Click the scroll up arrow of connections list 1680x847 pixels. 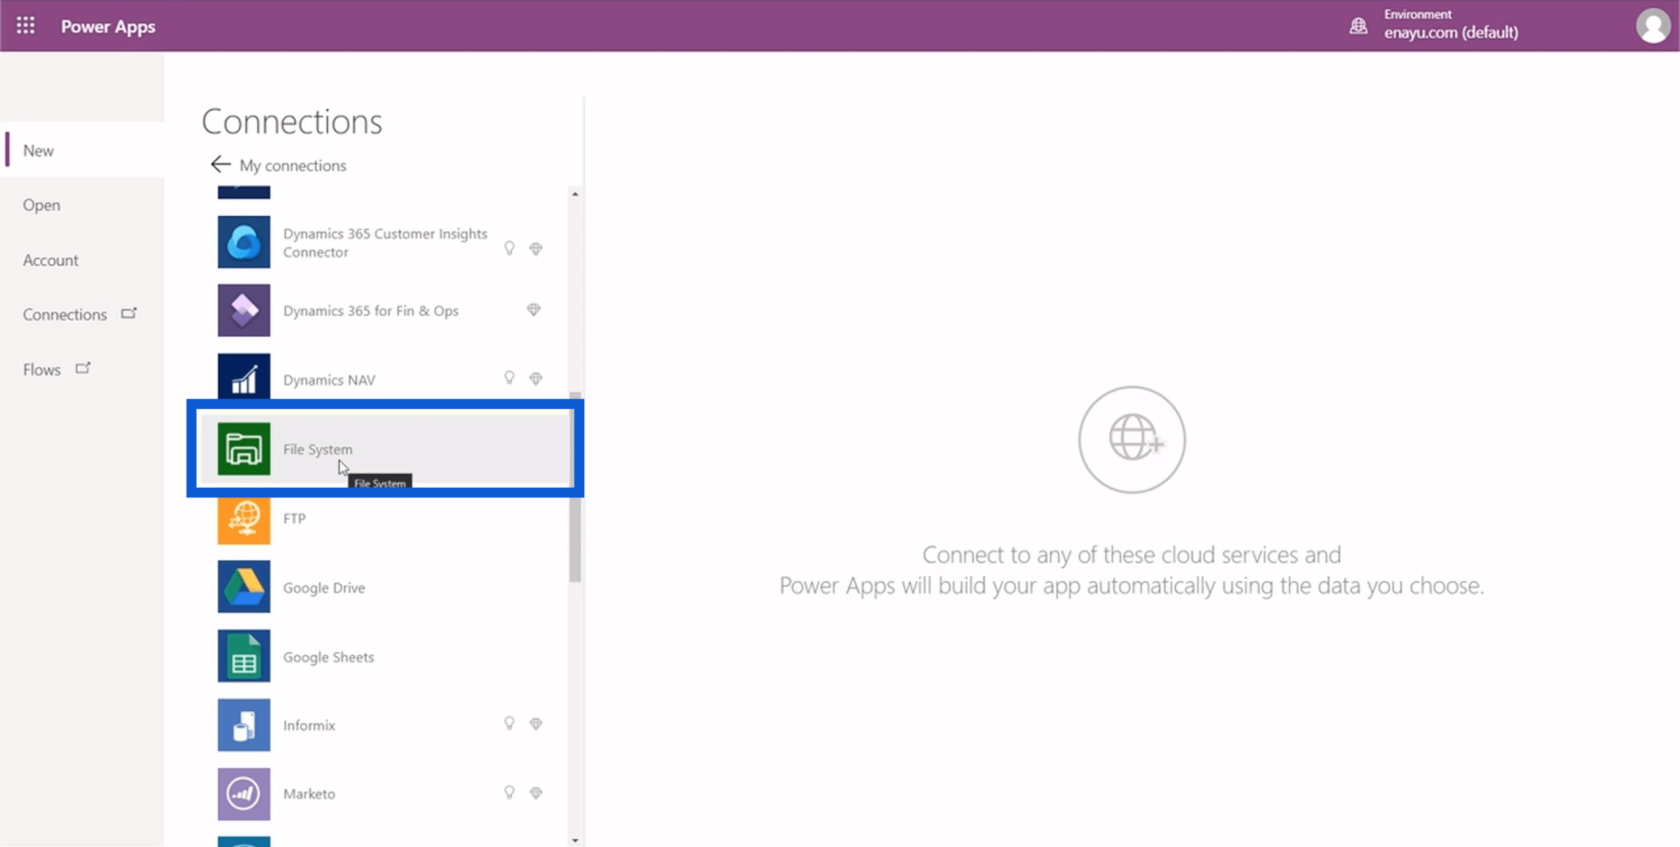click(x=575, y=194)
